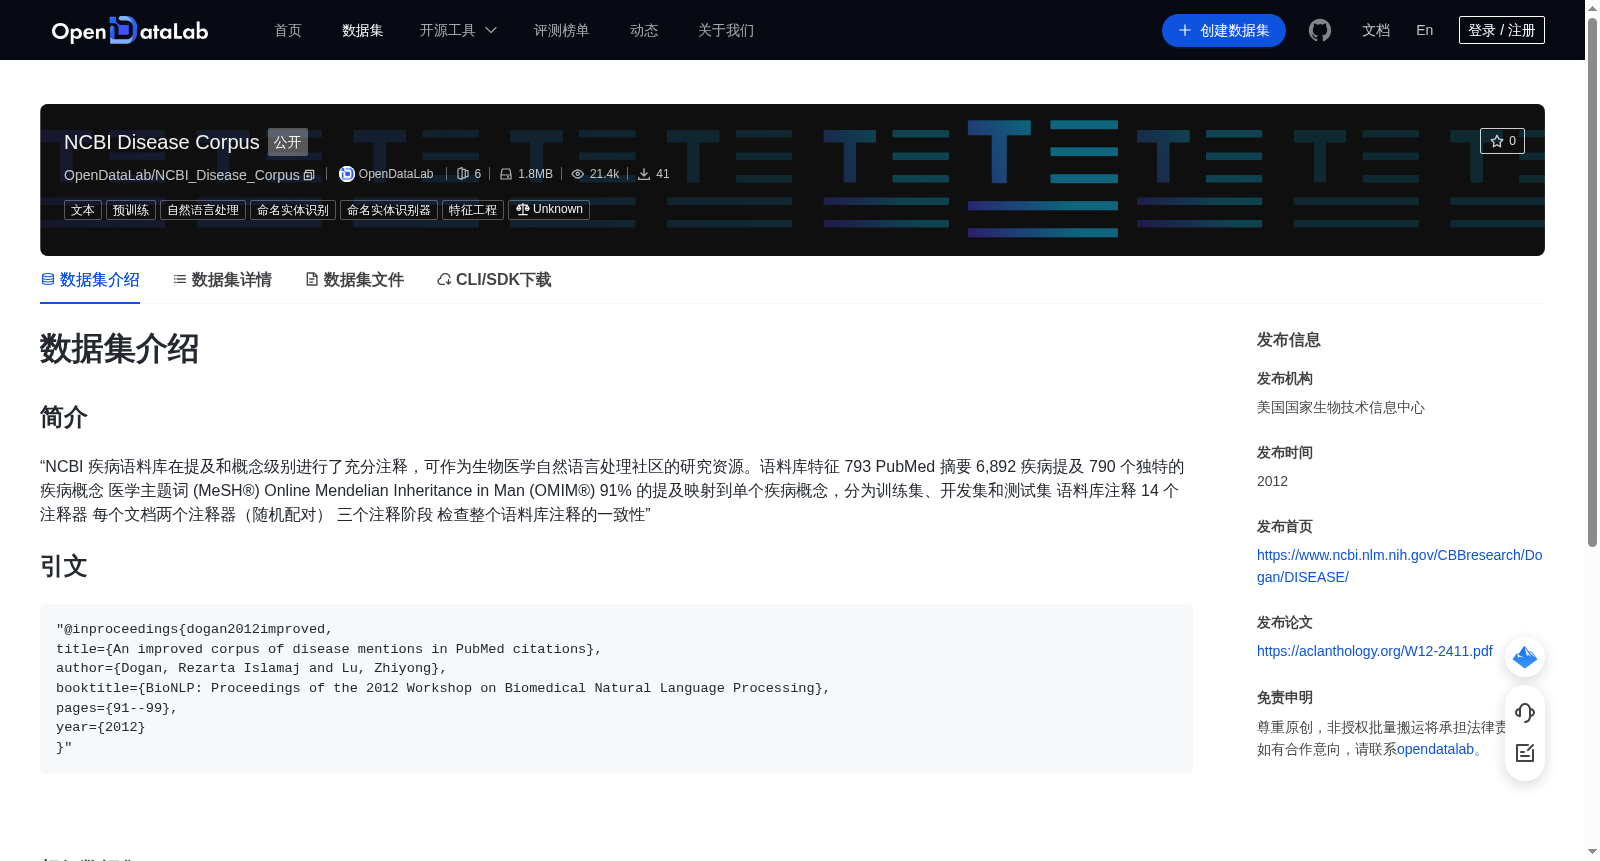The image size is (1600, 861).
Task: Switch to 数据集文件 tab
Action: tap(354, 280)
